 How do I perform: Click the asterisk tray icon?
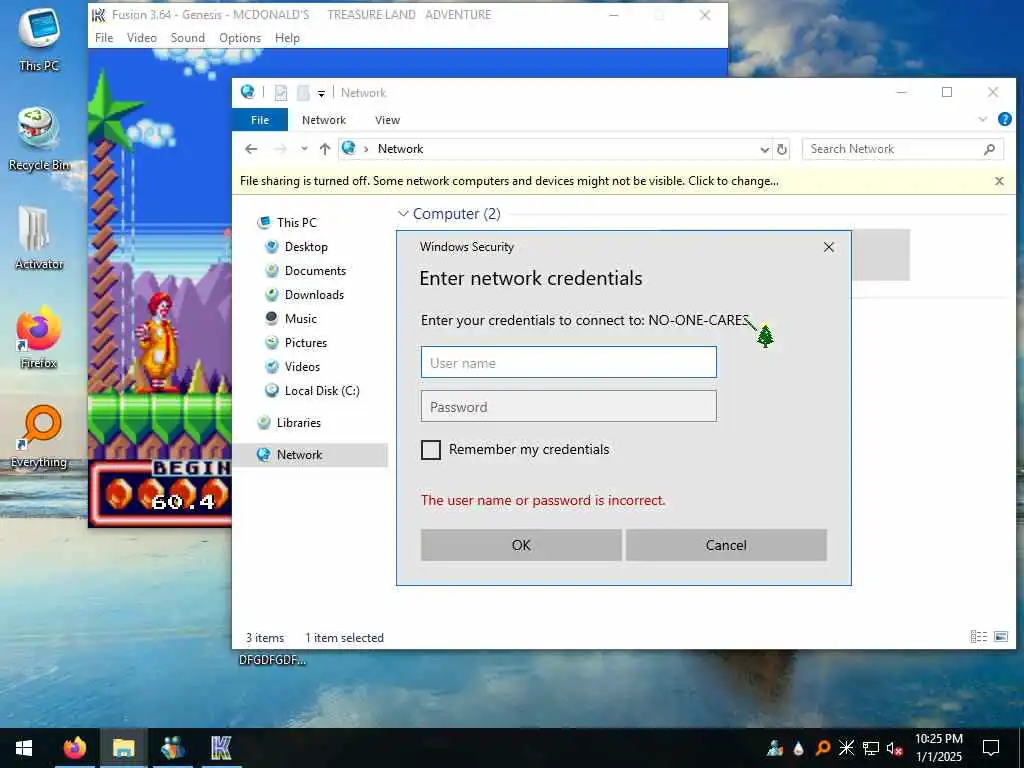coord(846,748)
